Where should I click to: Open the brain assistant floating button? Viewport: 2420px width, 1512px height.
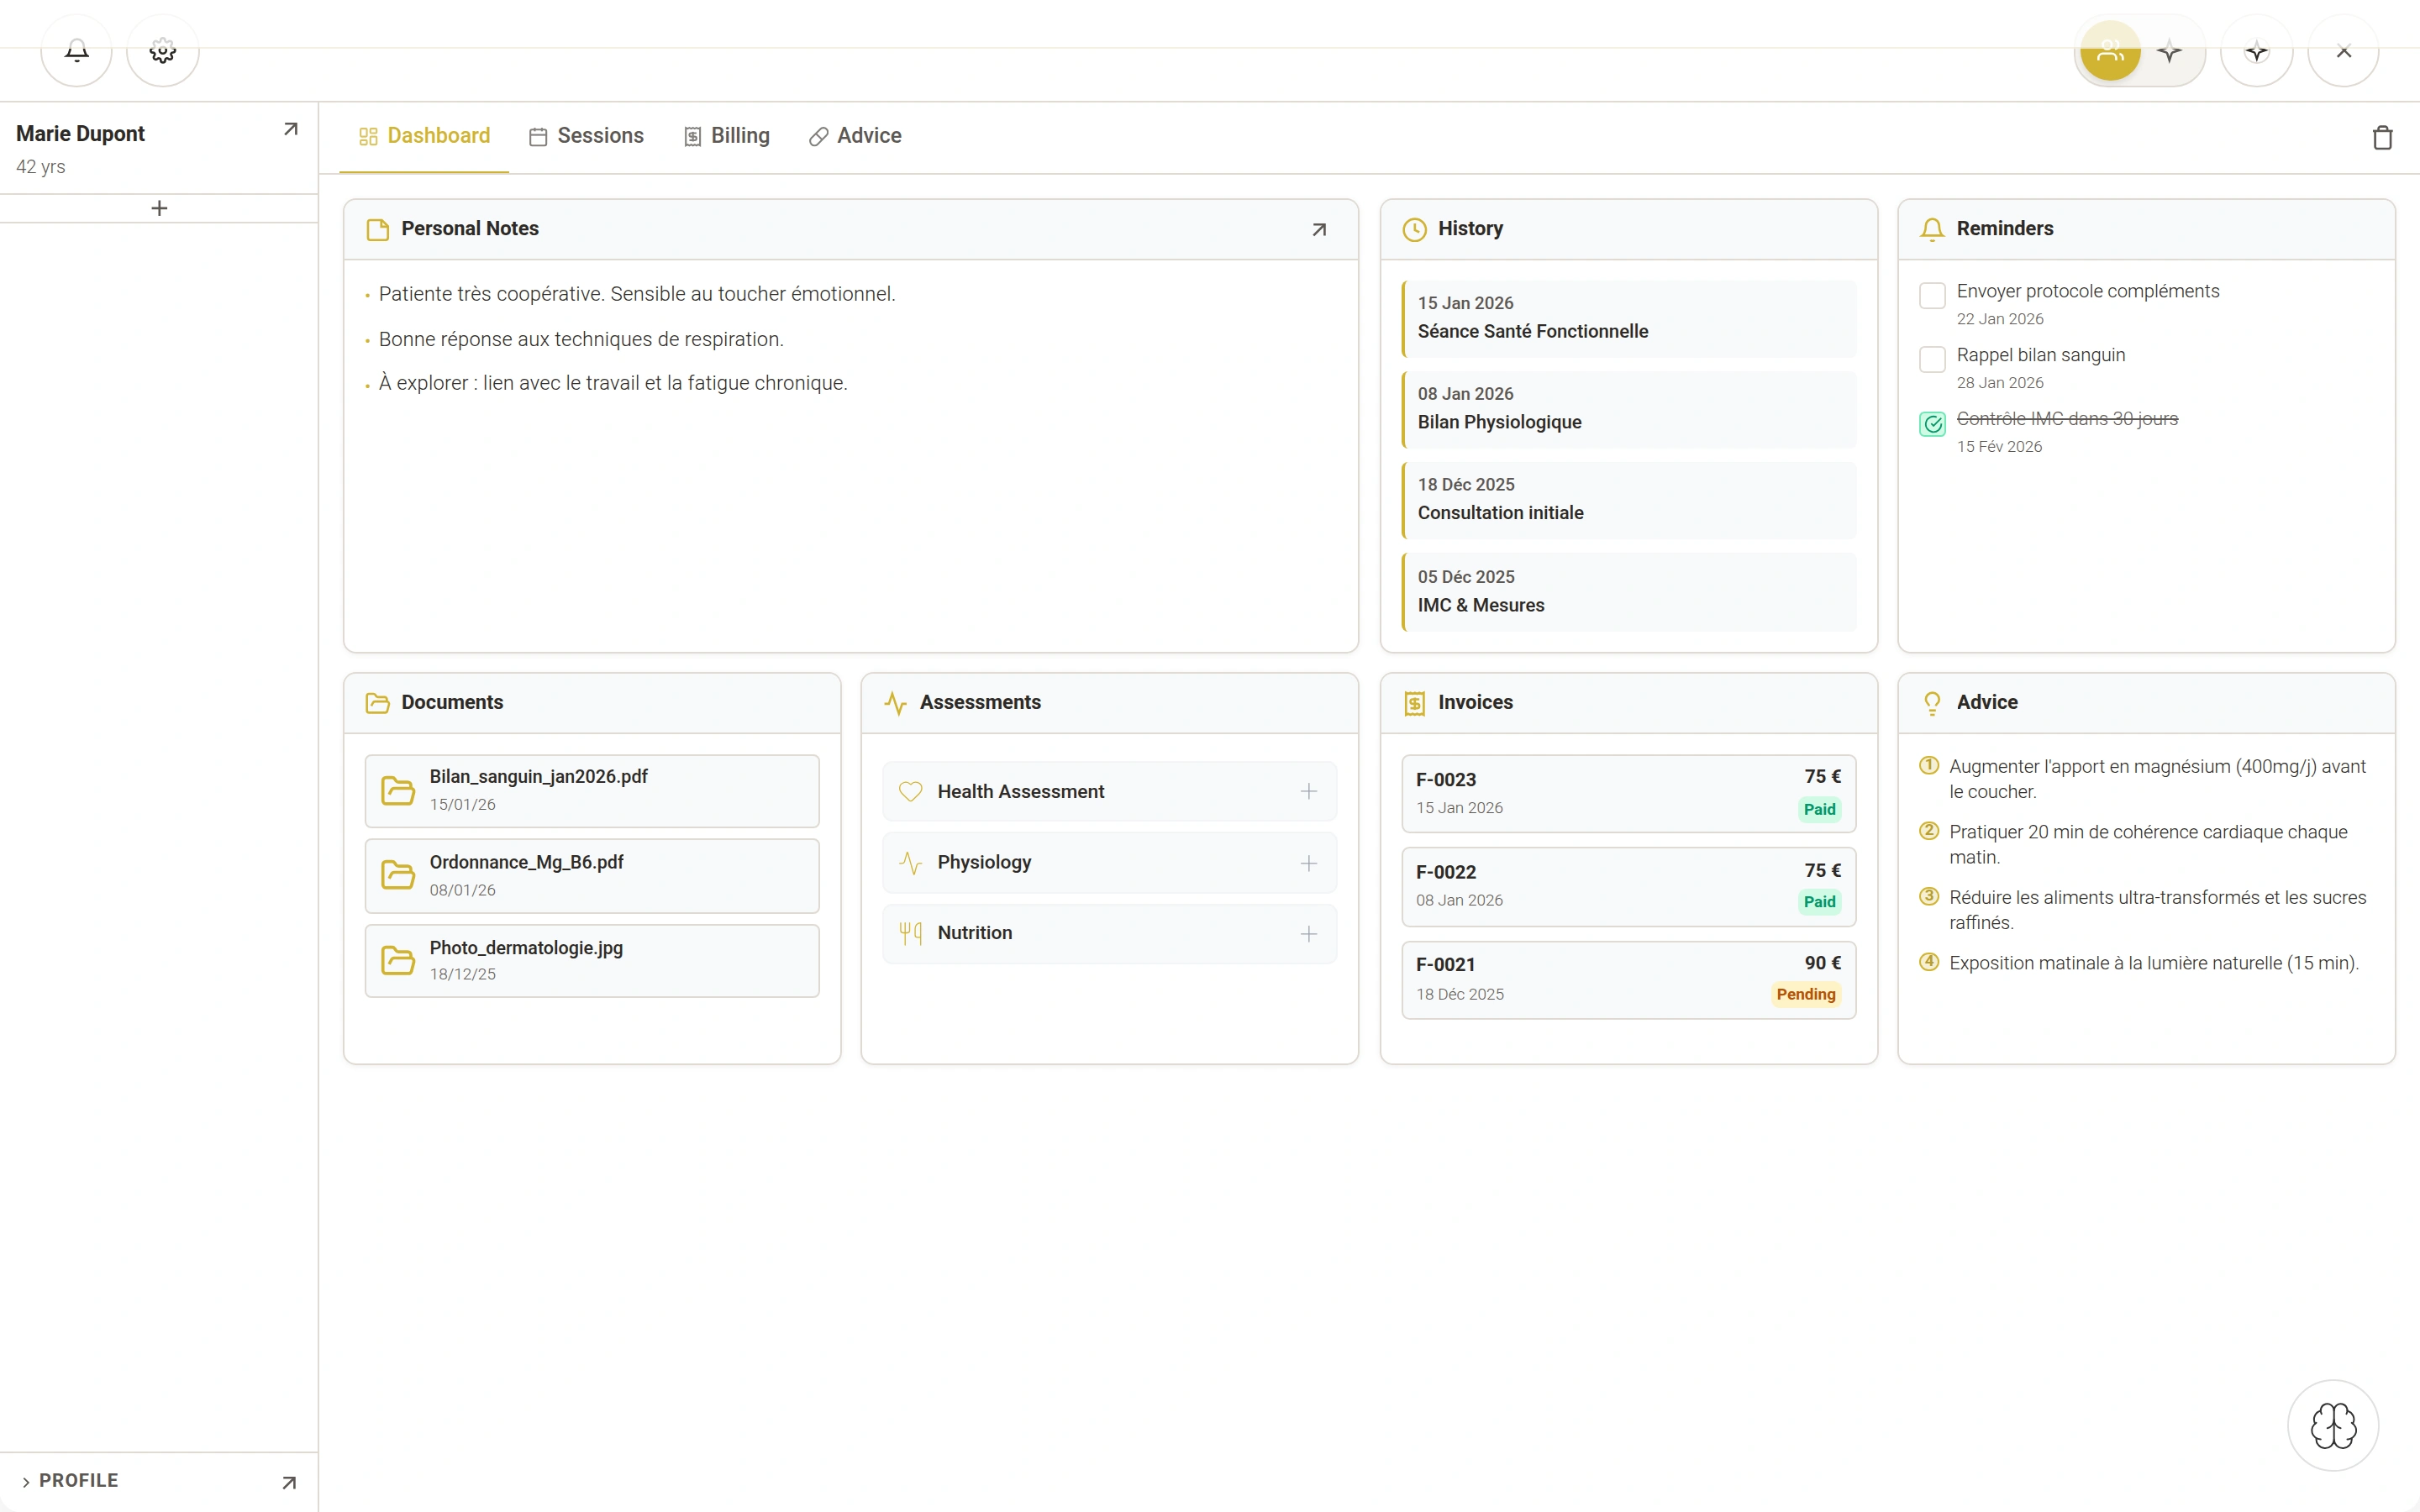2333,1425
